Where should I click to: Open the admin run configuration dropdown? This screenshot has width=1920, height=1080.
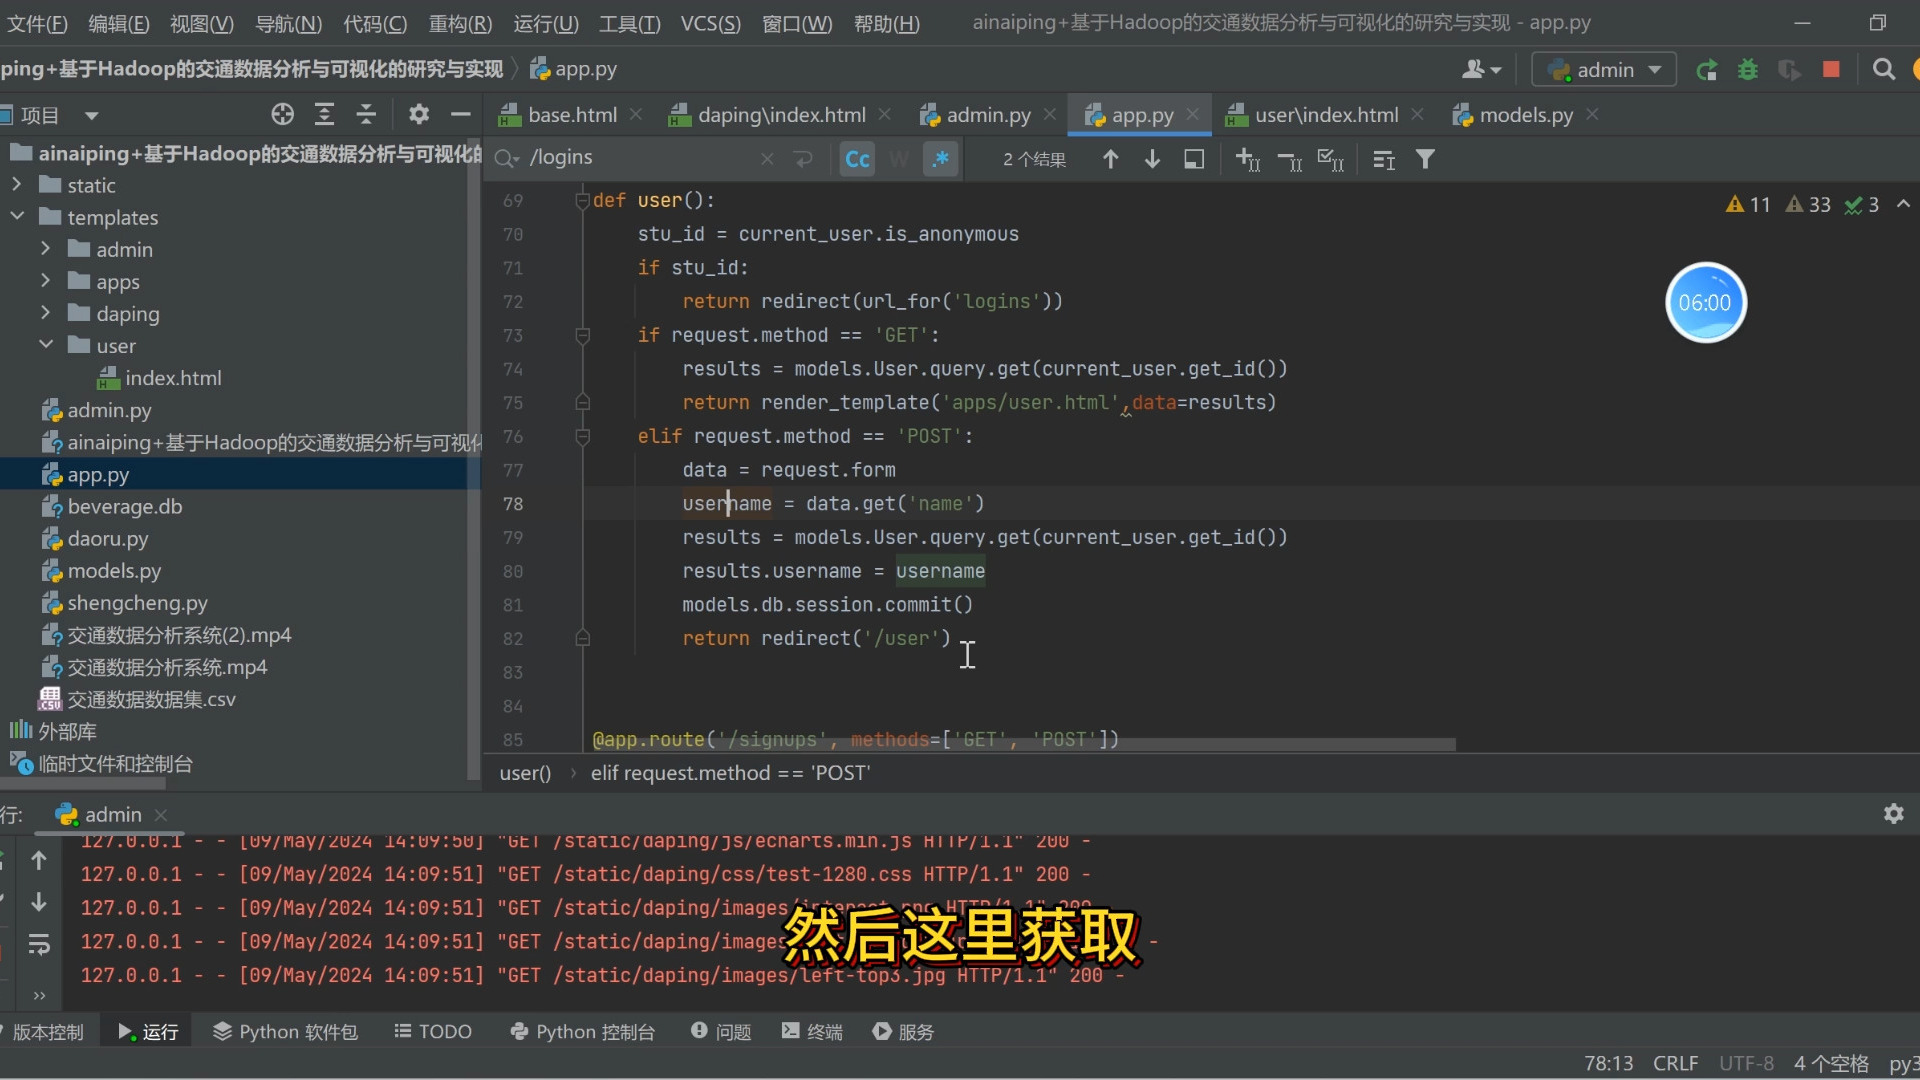(1603, 69)
